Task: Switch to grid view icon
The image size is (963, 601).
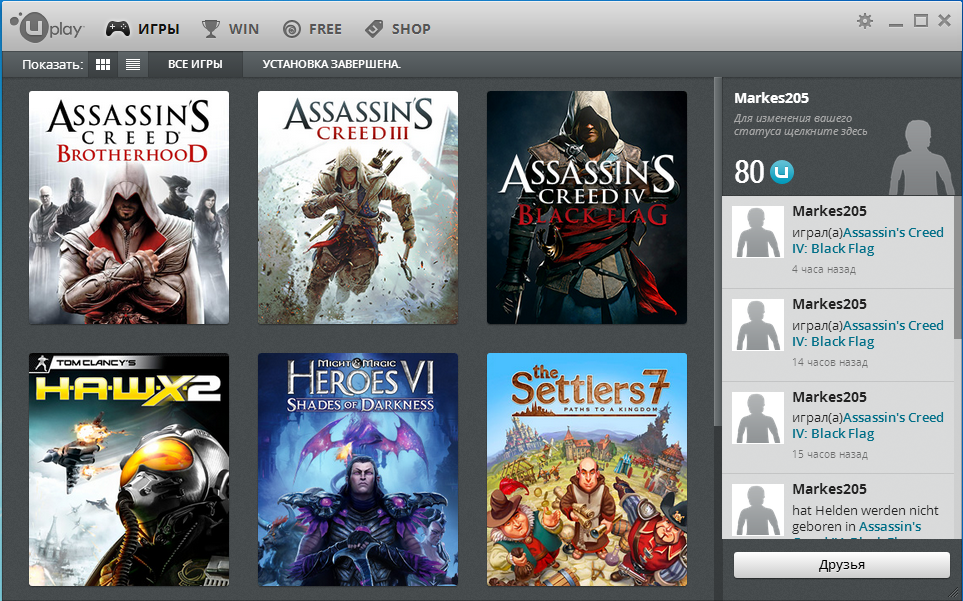Action: point(103,64)
